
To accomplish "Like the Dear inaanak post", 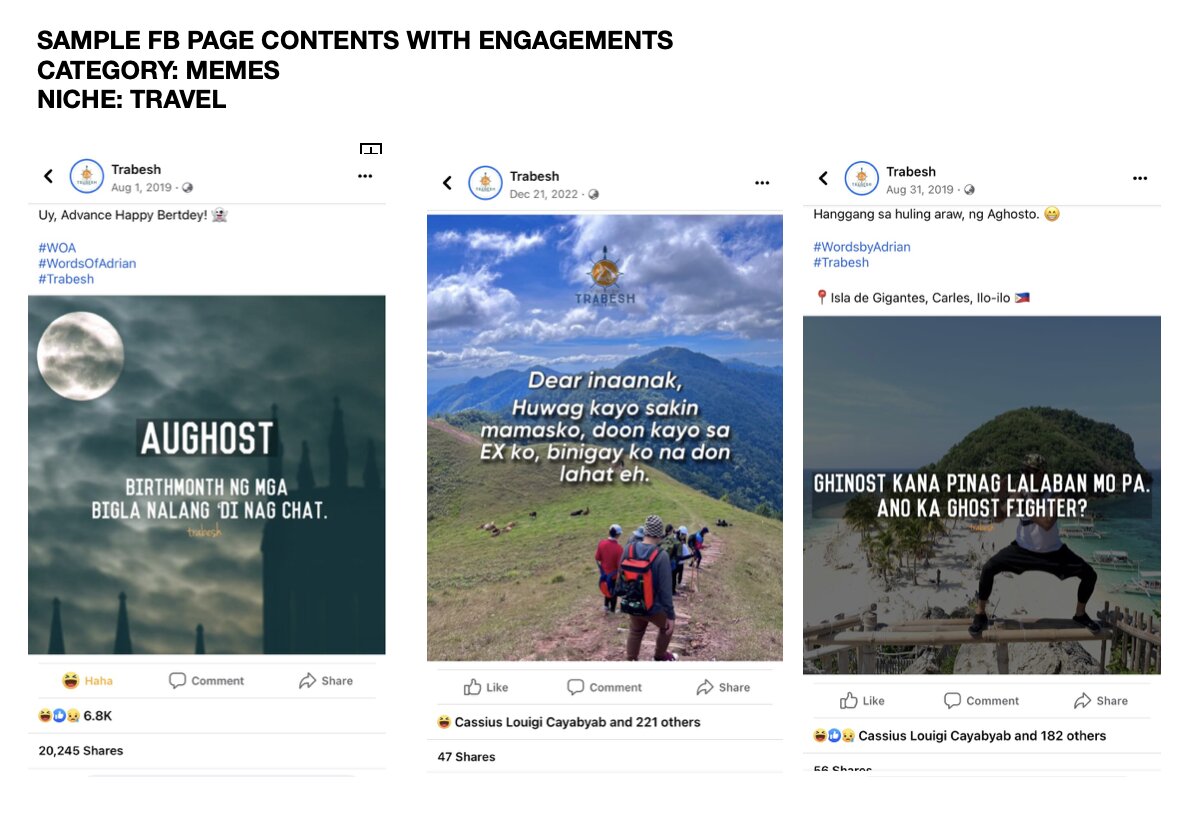I will pyautogui.click(x=486, y=687).
